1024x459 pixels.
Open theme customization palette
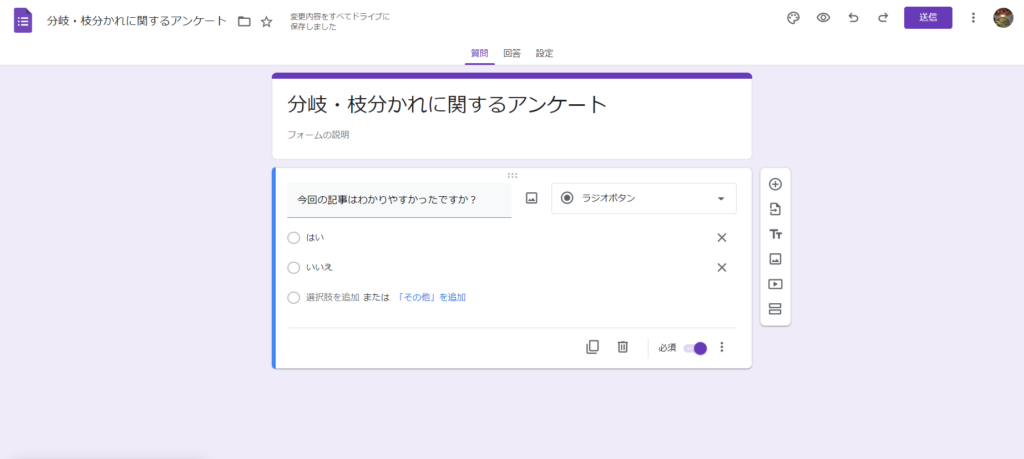(x=793, y=18)
